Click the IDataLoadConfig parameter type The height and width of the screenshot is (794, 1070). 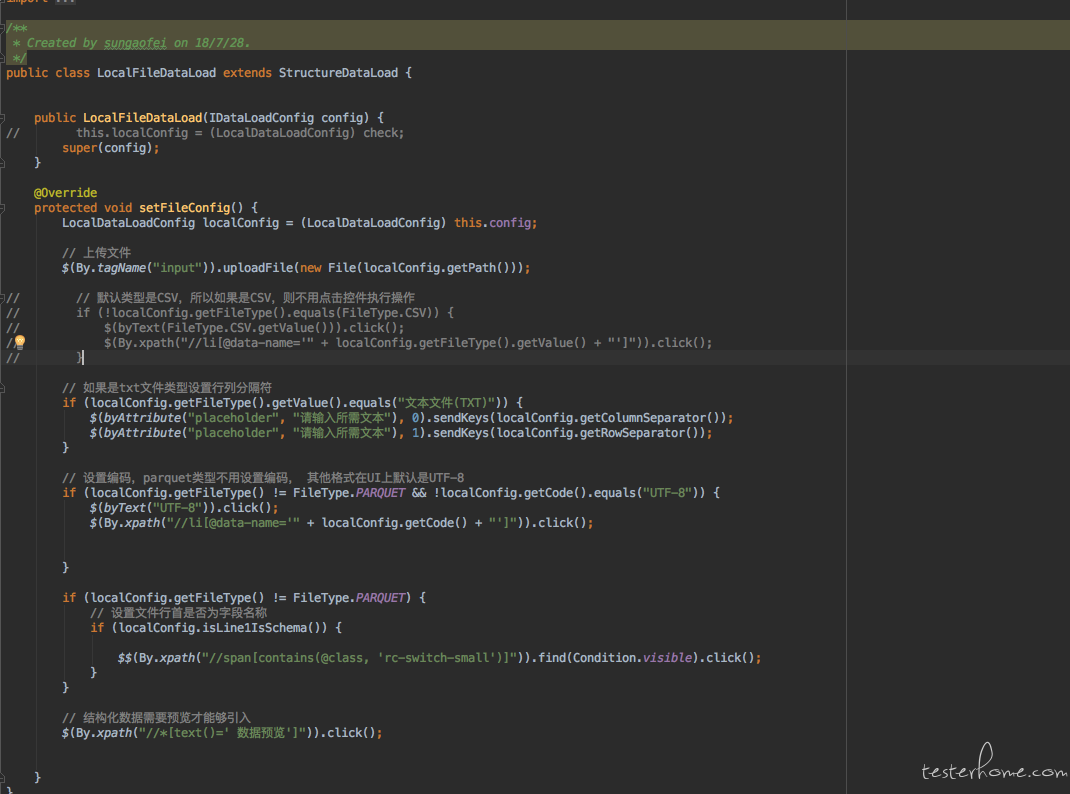(x=261, y=118)
